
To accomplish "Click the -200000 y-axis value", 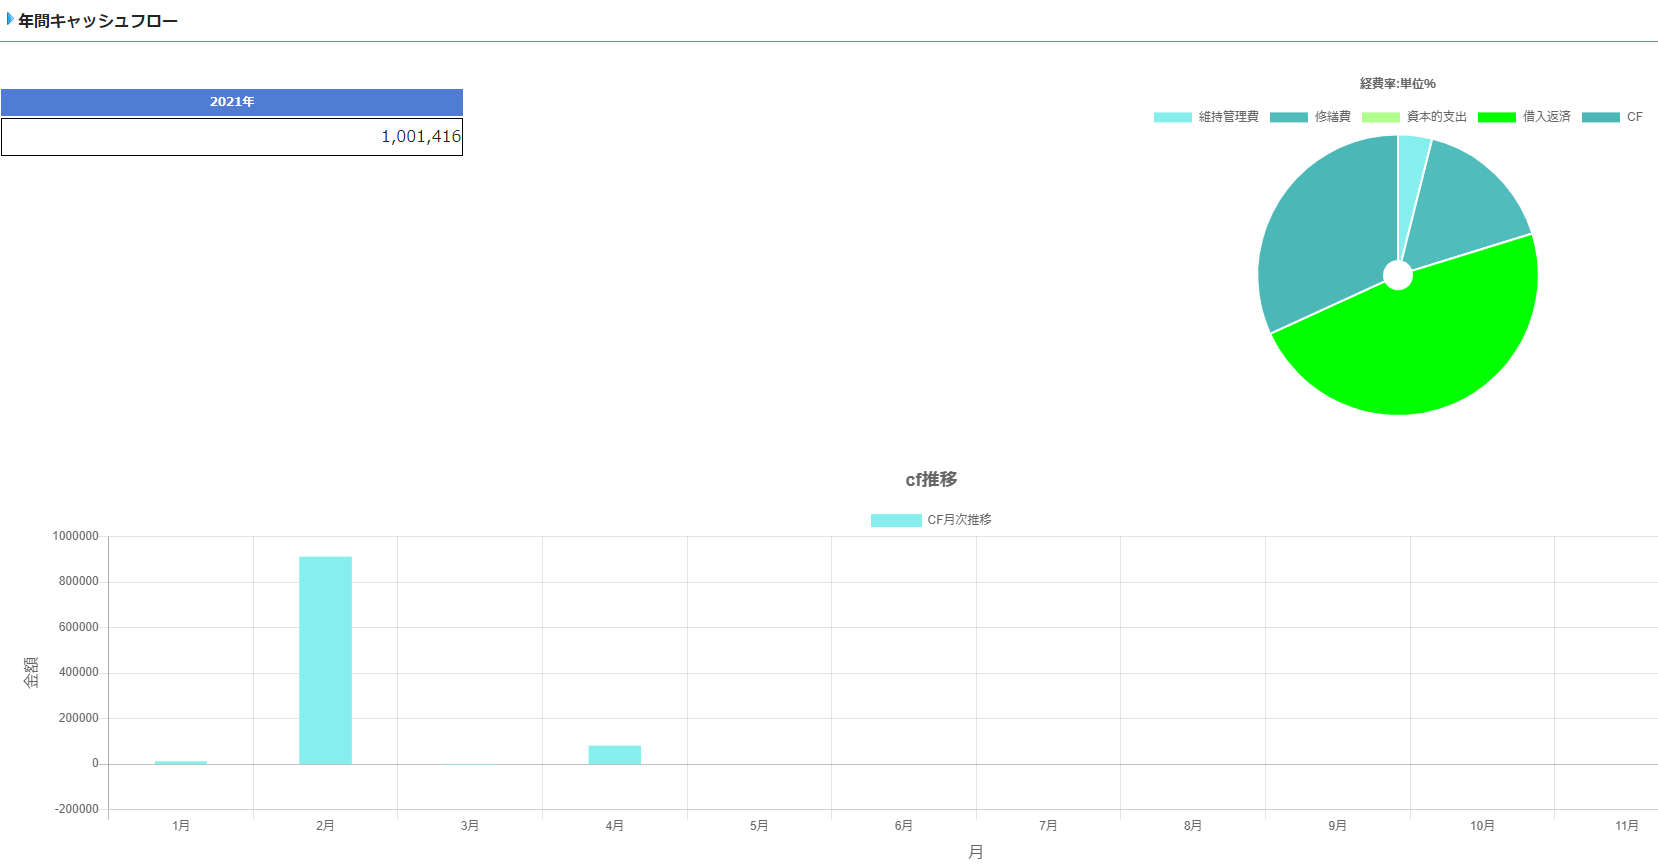I will [x=77, y=810].
